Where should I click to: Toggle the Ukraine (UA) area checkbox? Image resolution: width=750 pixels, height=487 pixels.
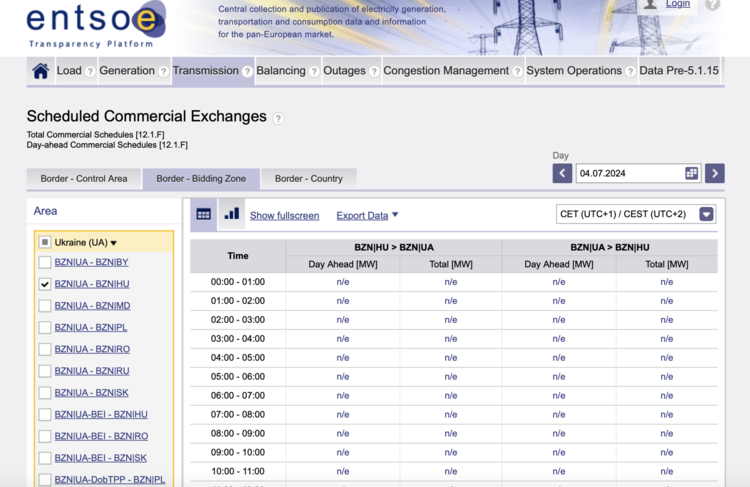44,242
